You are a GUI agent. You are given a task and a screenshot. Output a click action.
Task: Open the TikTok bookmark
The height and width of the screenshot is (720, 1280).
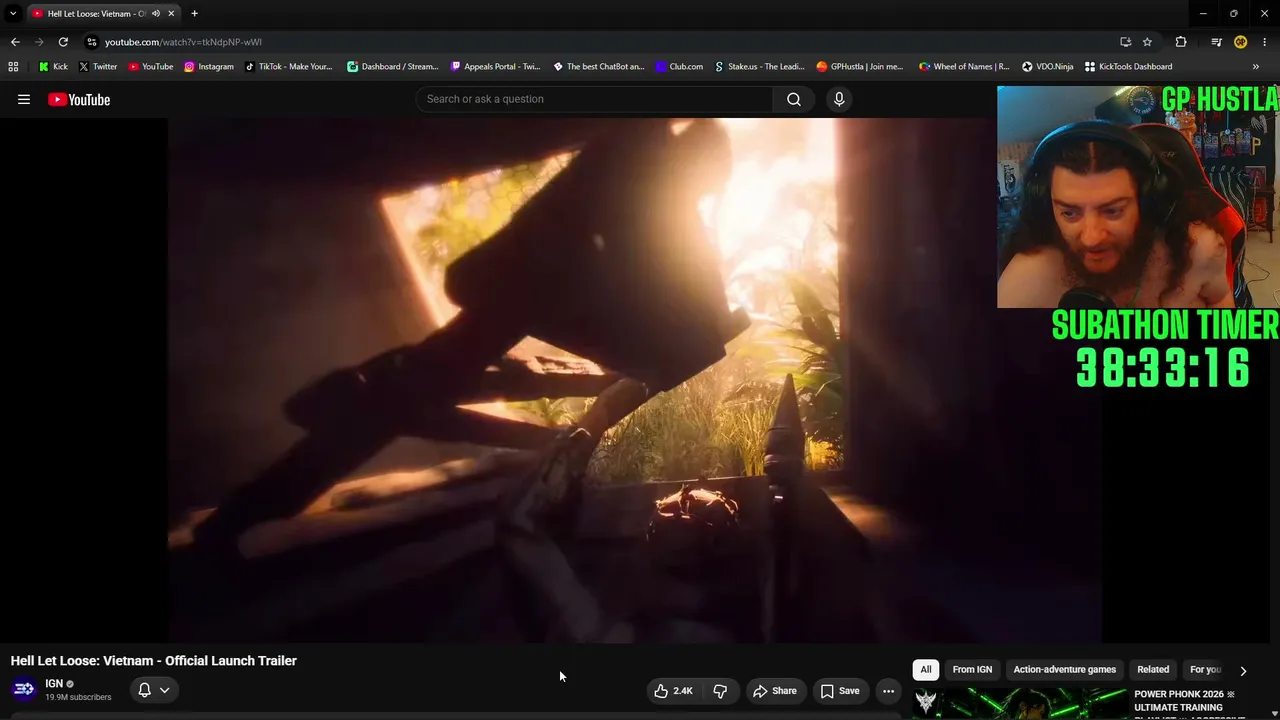(x=289, y=67)
